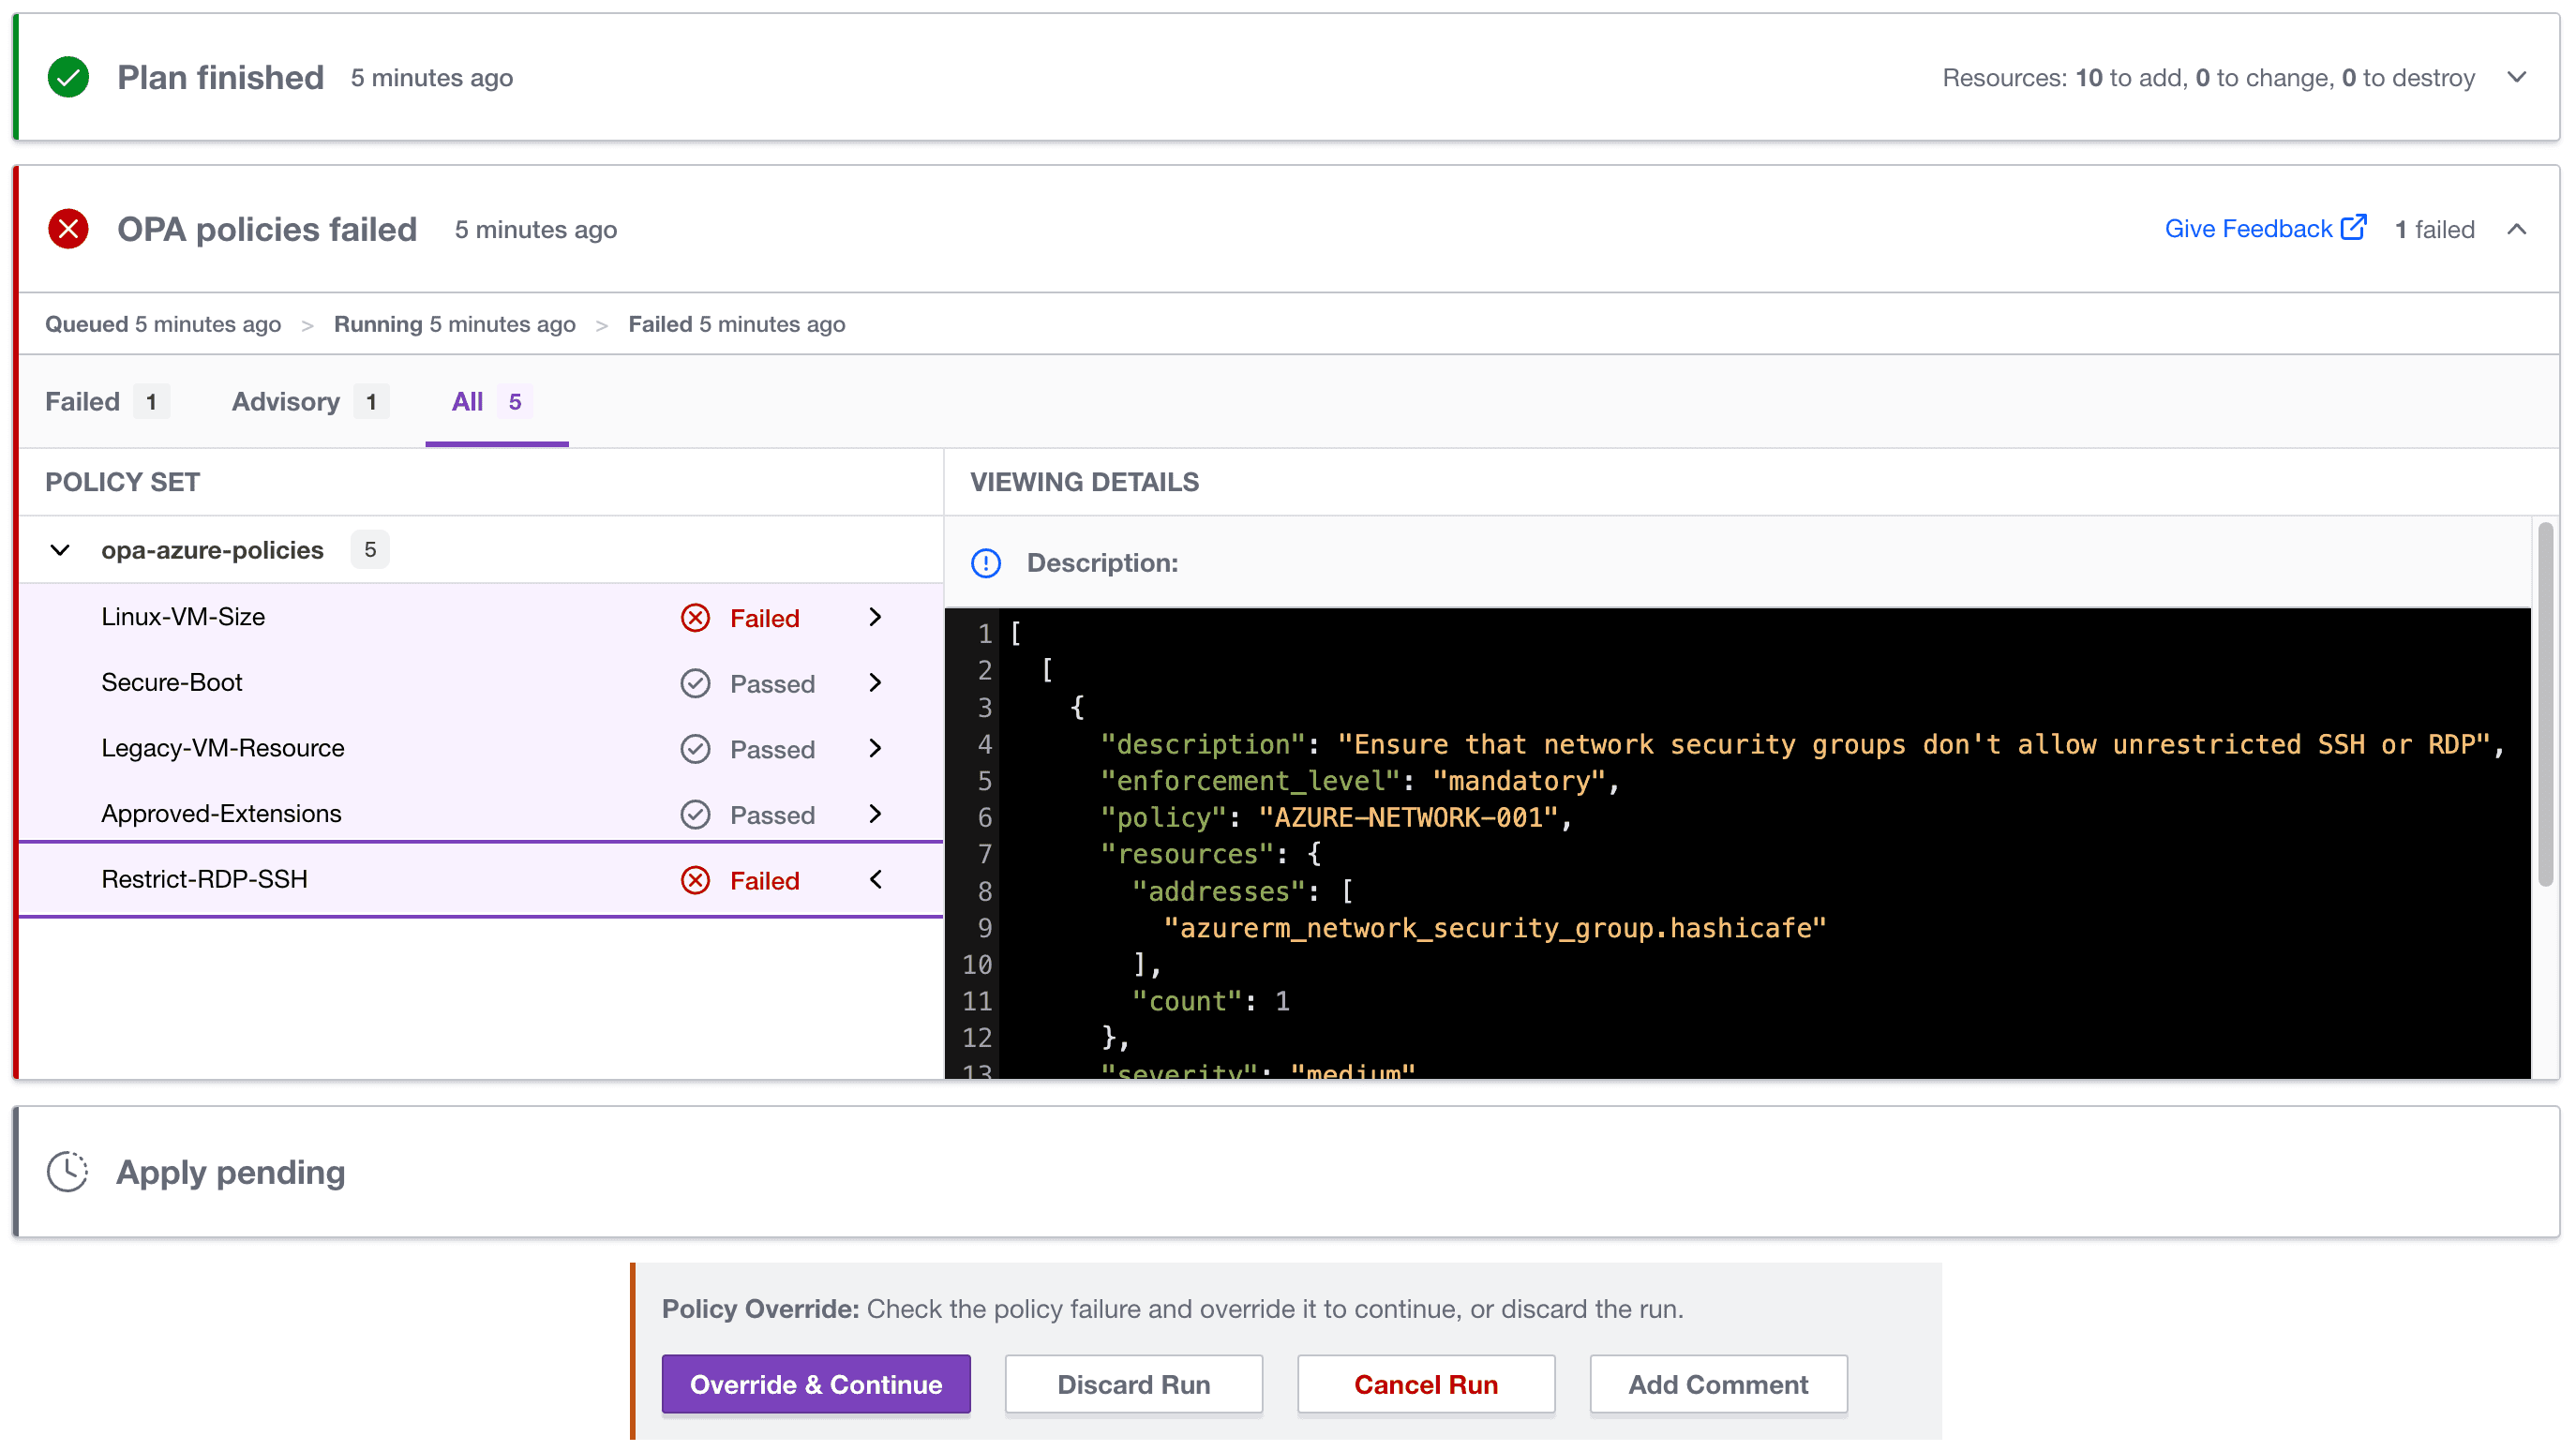Click the Discard Run button

1133,1384
